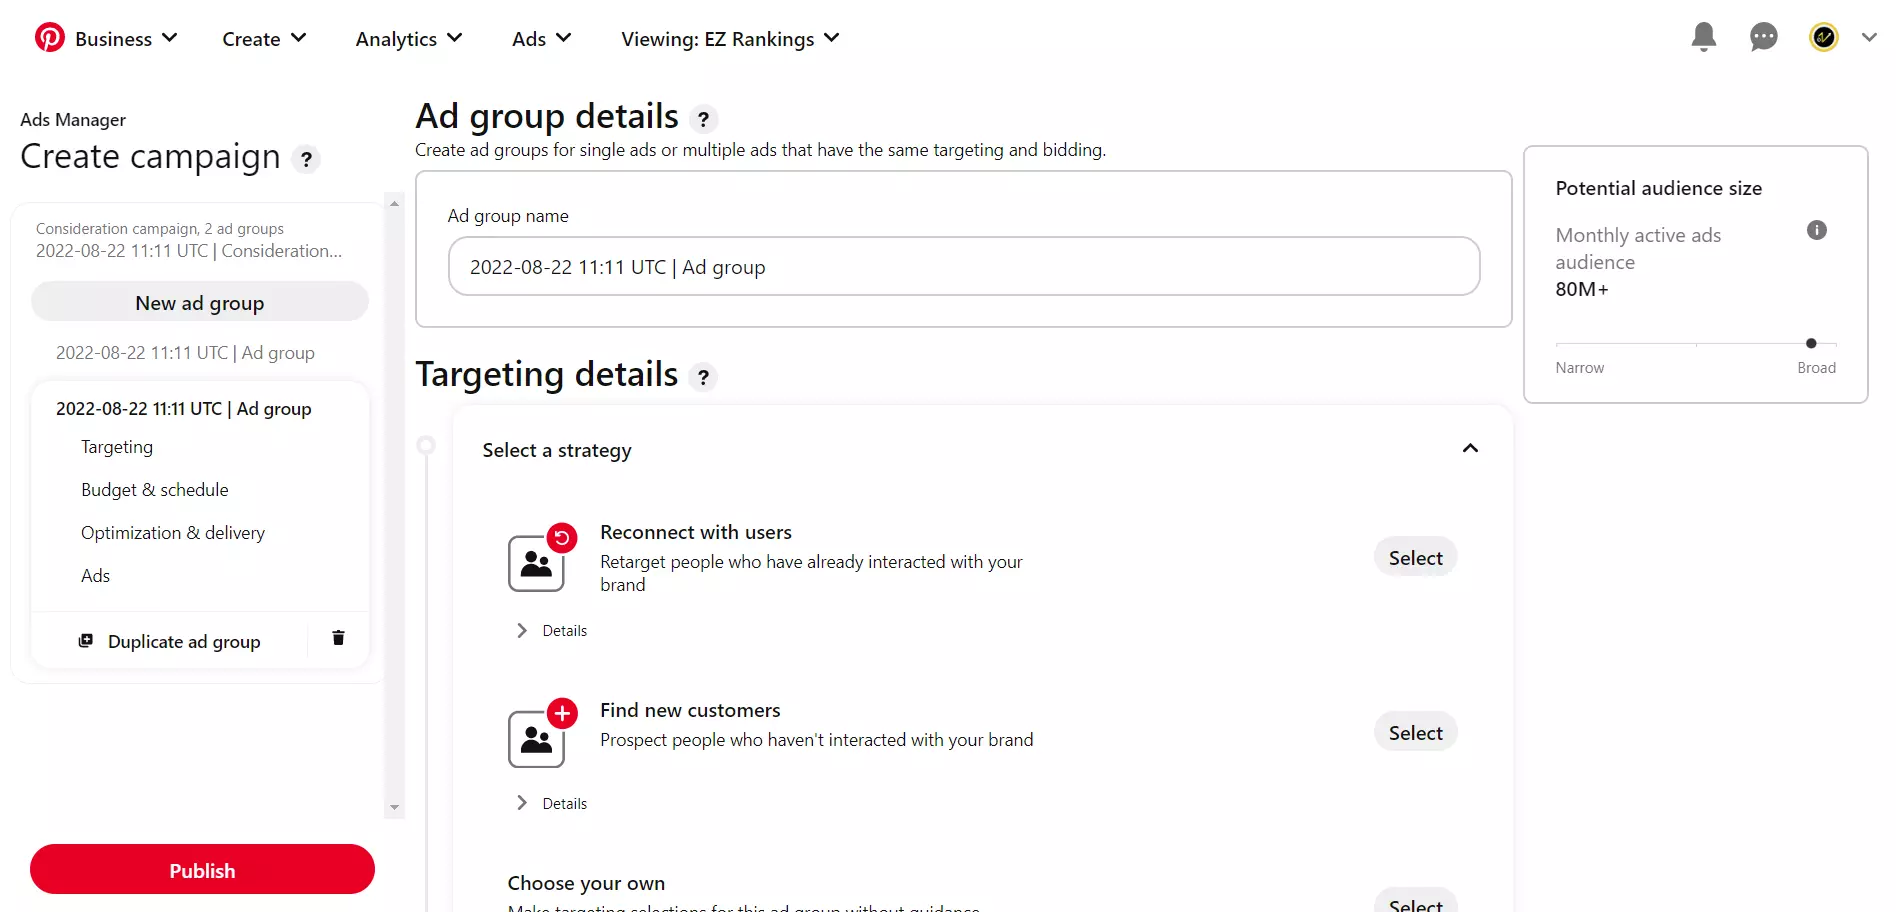The height and width of the screenshot is (912, 1896).
Task: Click the Pinterest logo
Action: click(x=49, y=37)
